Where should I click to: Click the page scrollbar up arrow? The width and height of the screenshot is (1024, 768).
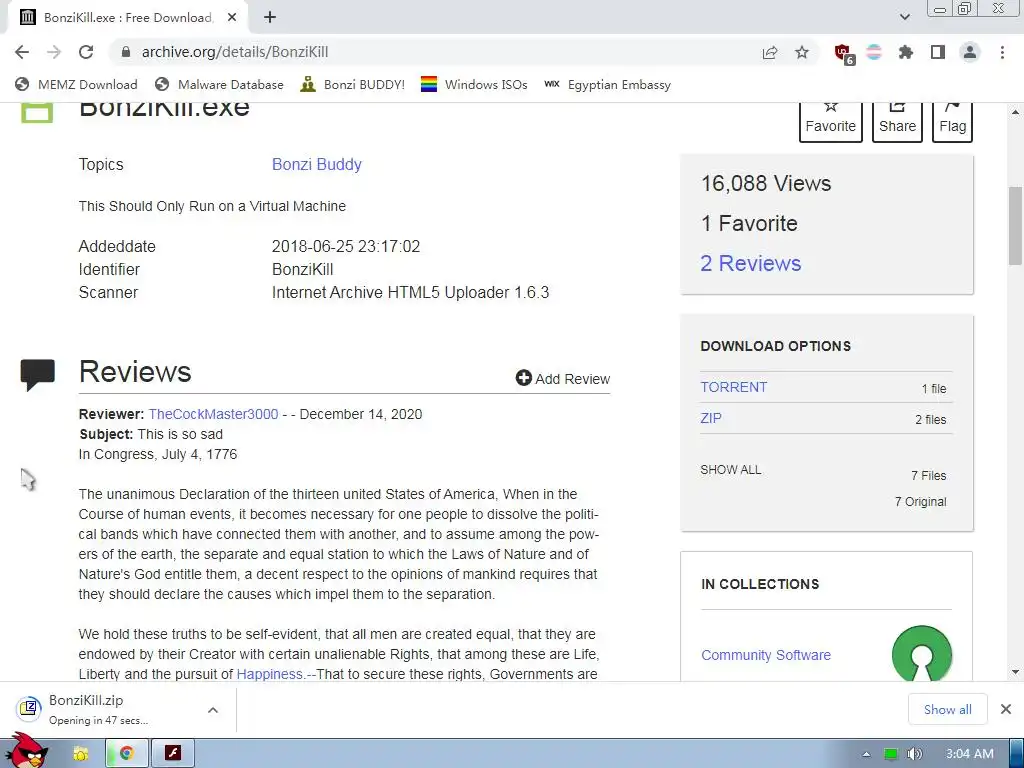click(1016, 112)
